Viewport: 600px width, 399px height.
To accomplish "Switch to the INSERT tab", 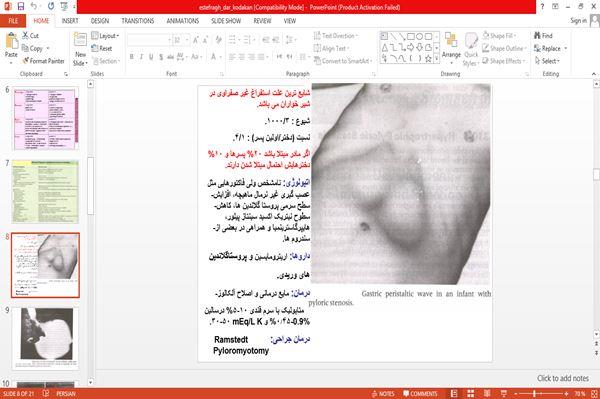I will (x=70, y=21).
